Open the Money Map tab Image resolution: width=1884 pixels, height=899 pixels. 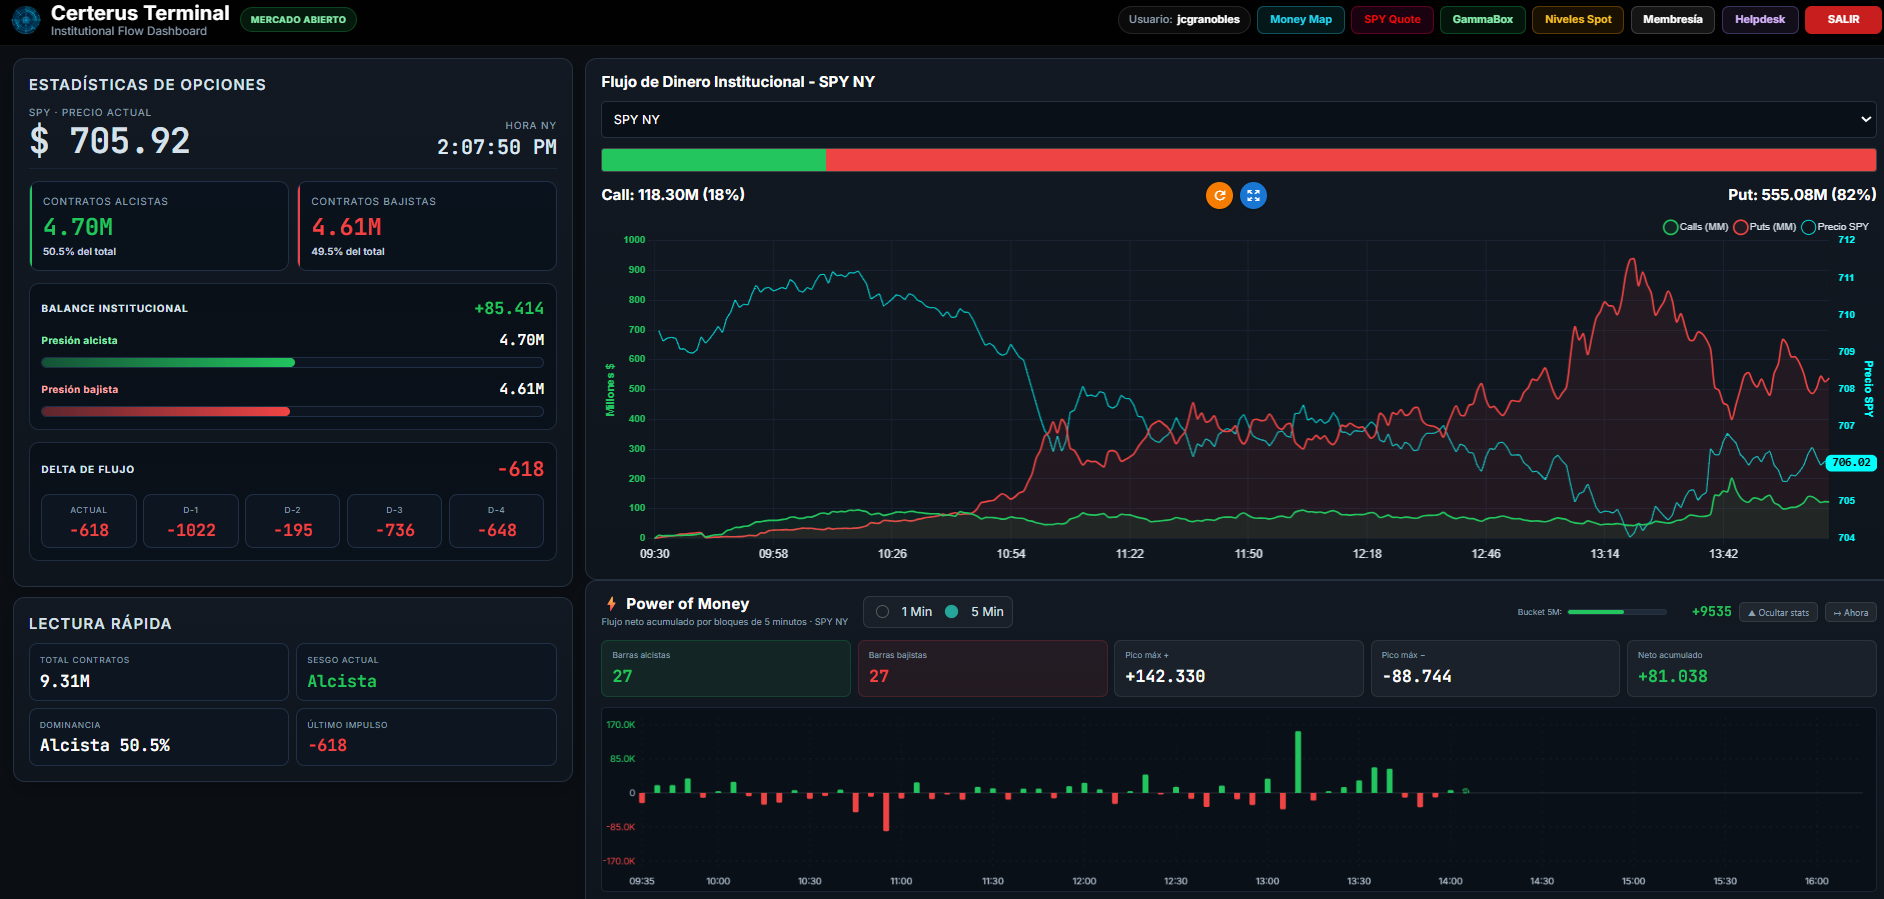(x=1300, y=20)
